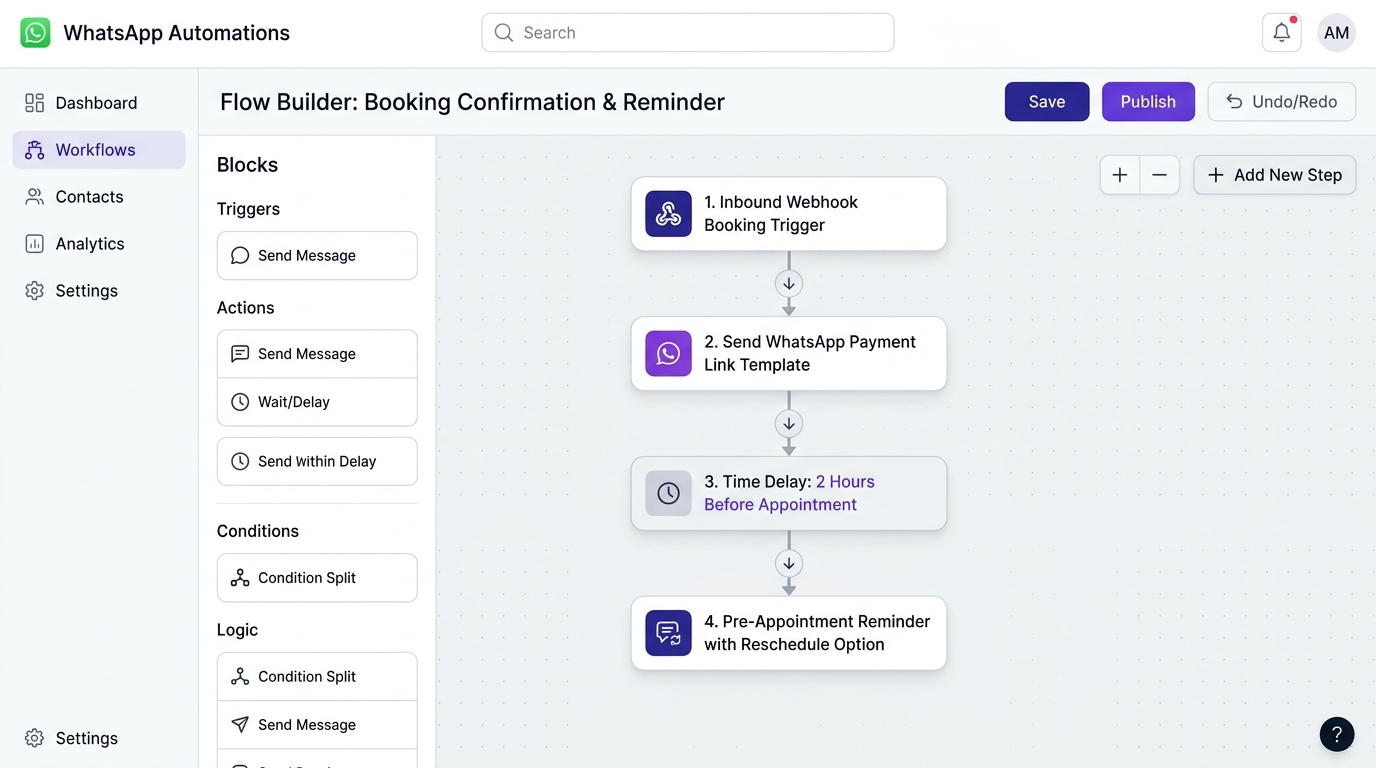Click the clock icon on Send Within Delay
The image size is (1376, 768).
point(240,462)
